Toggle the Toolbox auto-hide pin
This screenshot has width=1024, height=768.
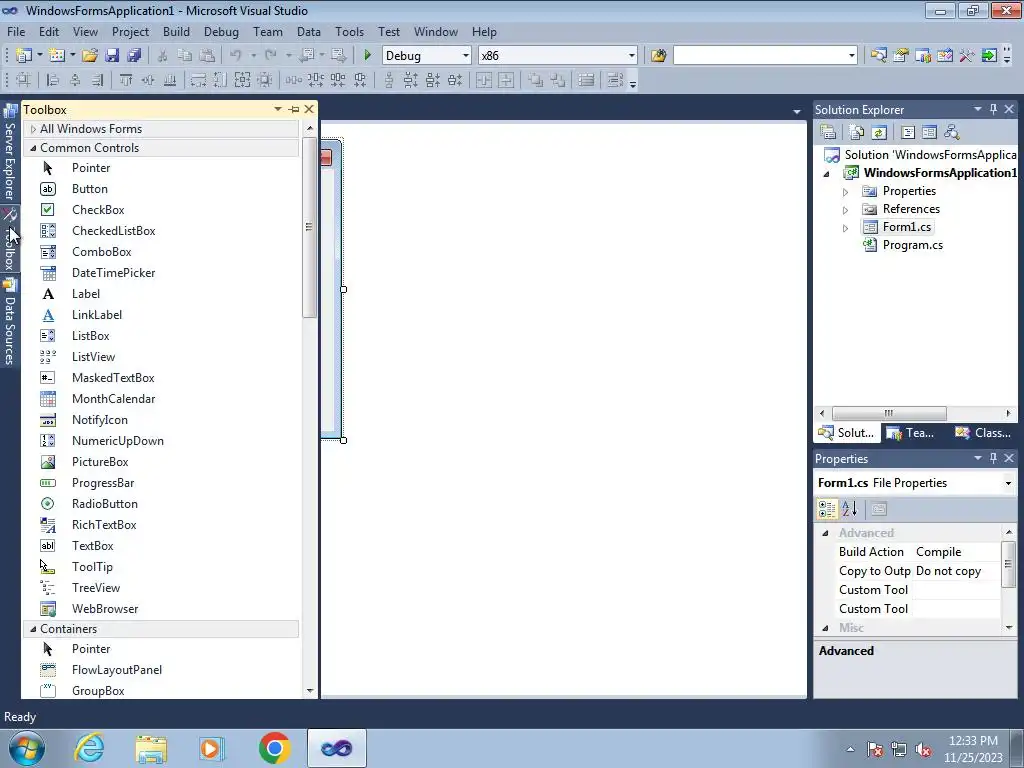coord(294,109)
